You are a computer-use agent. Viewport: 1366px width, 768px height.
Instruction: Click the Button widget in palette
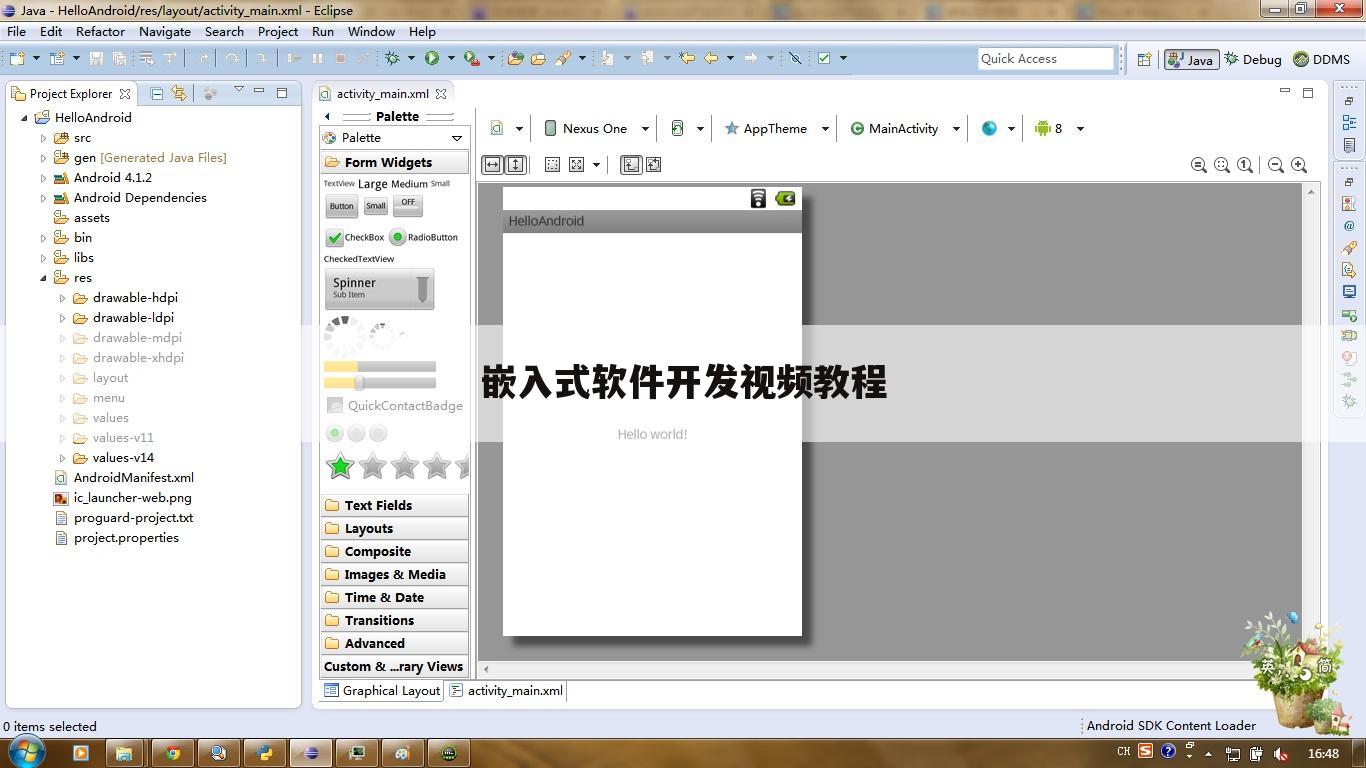pyautogui.click(x=342, y=206)
